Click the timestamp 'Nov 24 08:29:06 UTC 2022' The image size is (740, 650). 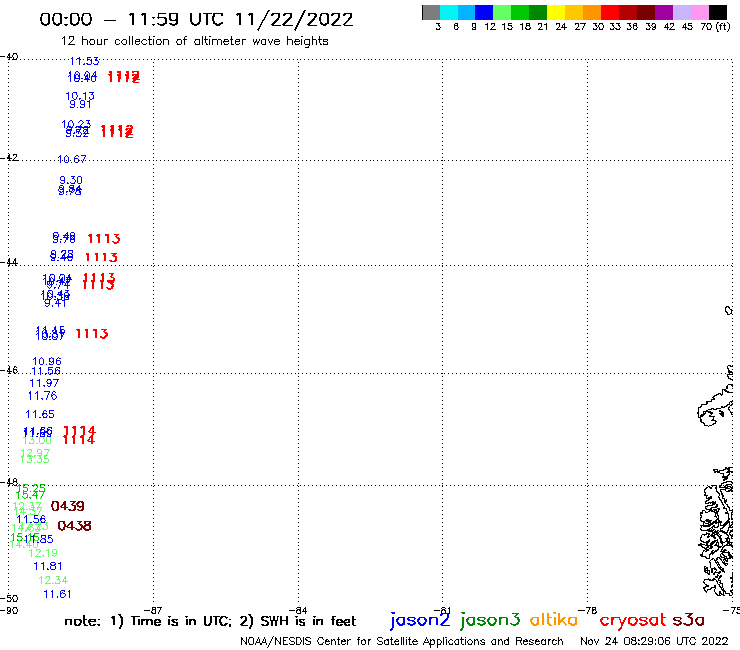654,641
